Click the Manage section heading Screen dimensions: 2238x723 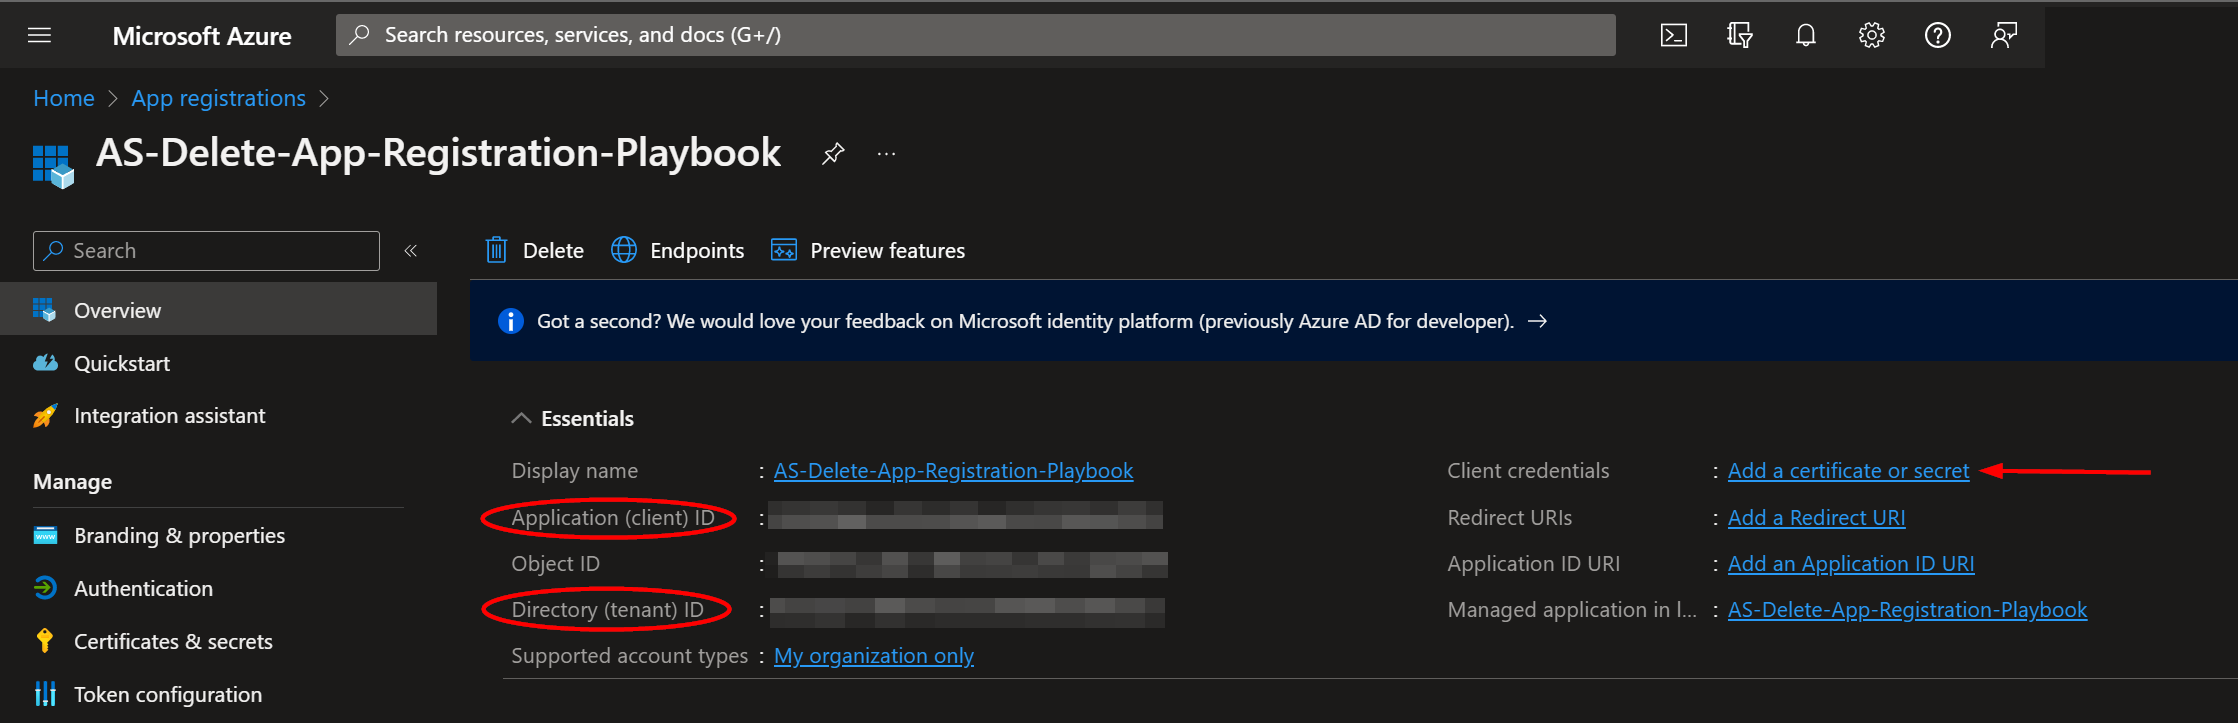click(x=72, y=482)
